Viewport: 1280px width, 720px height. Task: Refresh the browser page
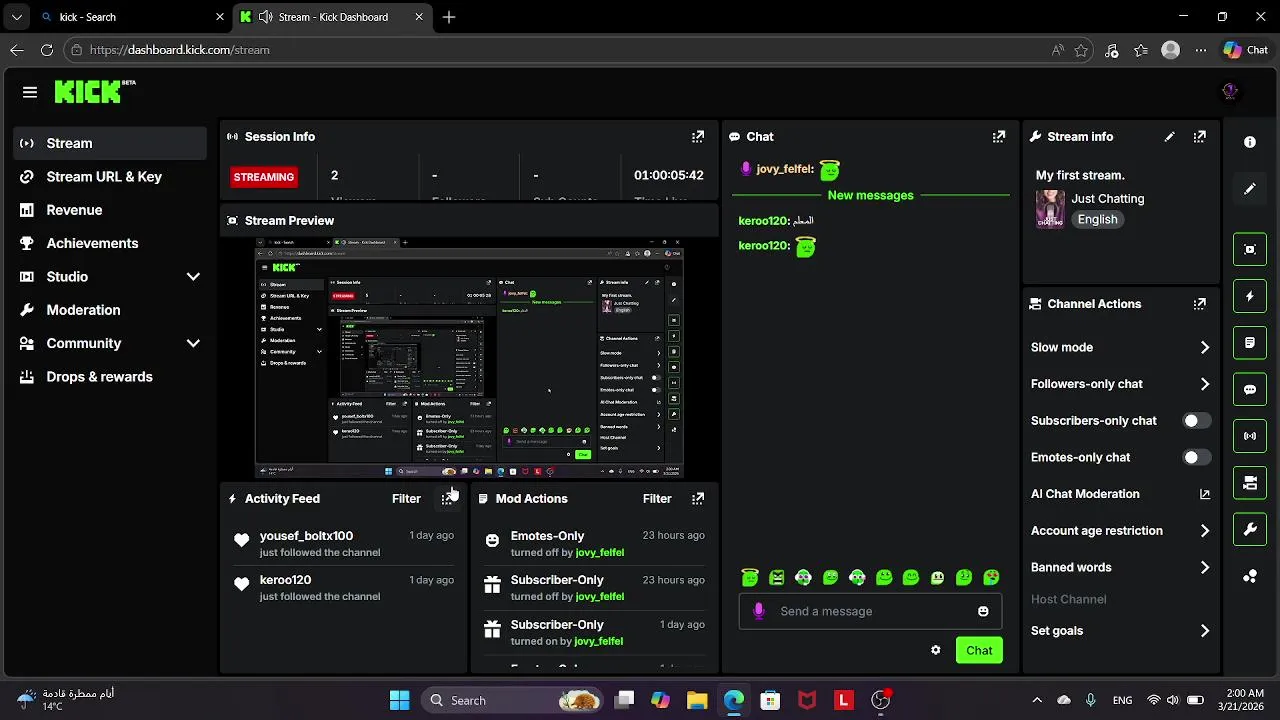pos(47,50)
